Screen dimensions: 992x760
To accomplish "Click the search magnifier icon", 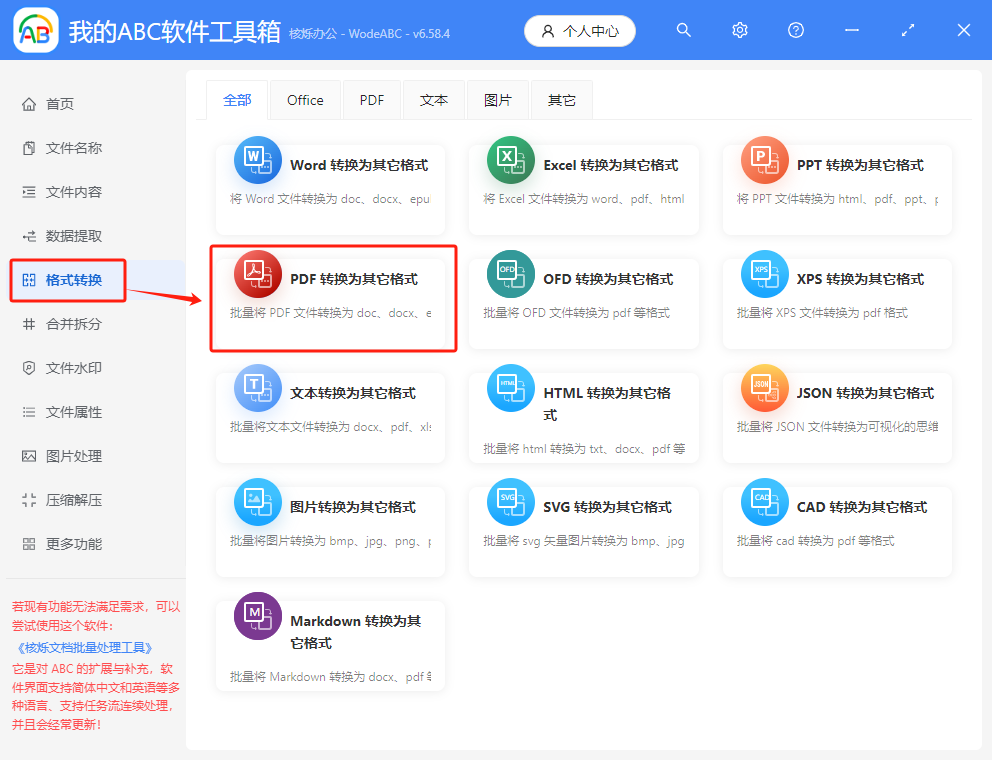I will 684,30.
